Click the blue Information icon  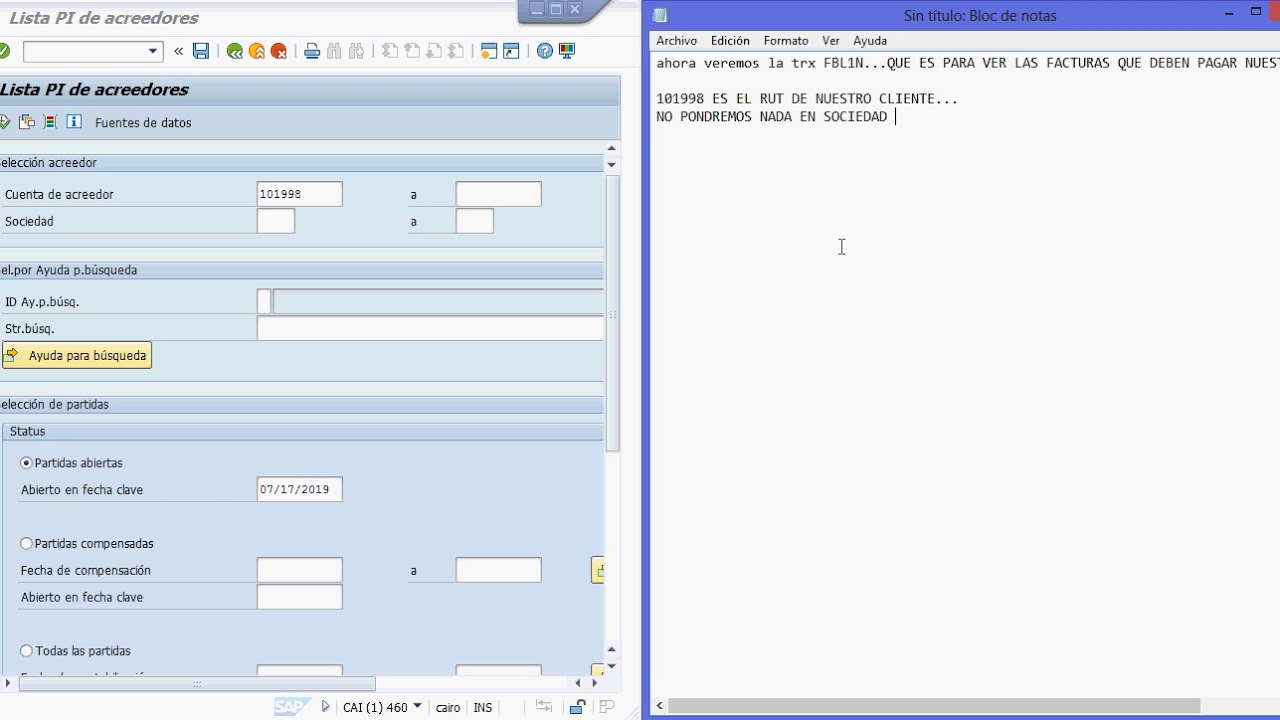tap(74, 122)
